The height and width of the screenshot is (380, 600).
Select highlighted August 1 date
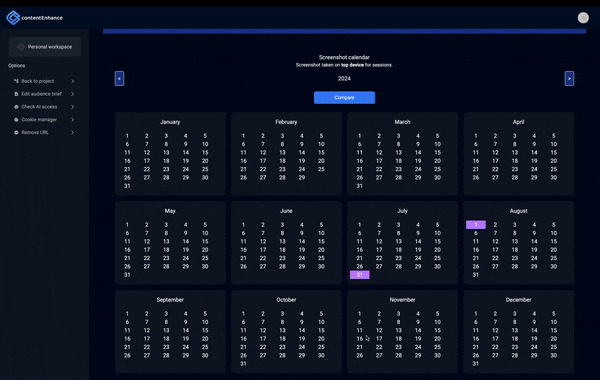476,225
